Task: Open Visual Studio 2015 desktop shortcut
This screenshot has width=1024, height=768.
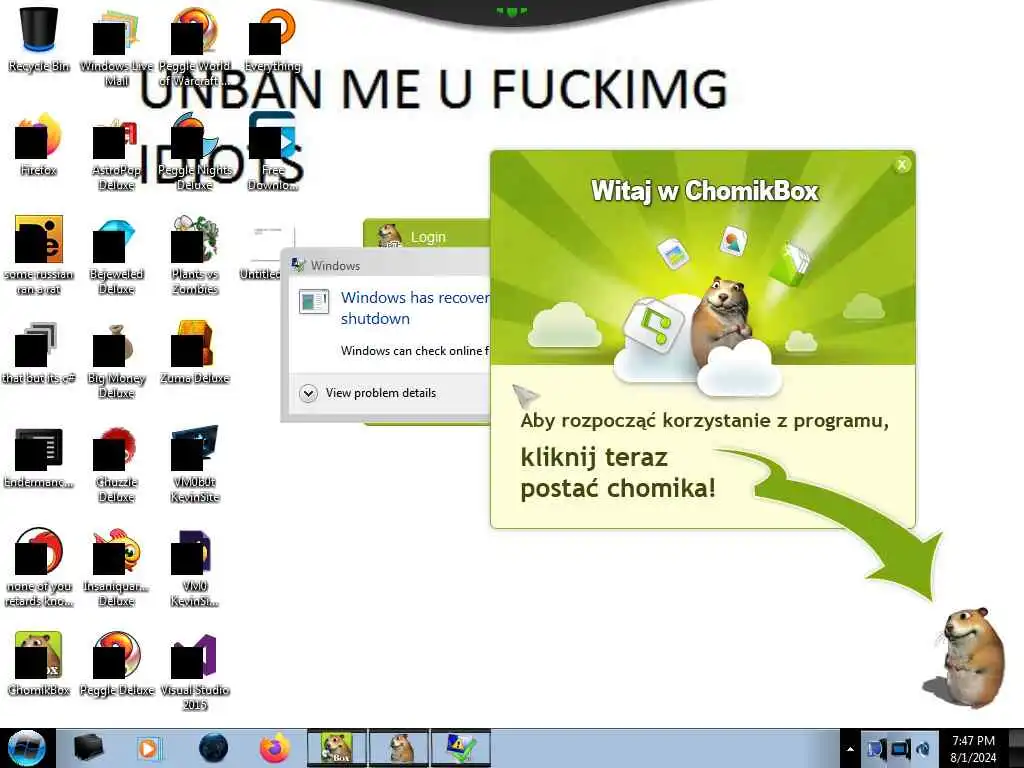Action: pyautogui.click(x=195, y=671)
